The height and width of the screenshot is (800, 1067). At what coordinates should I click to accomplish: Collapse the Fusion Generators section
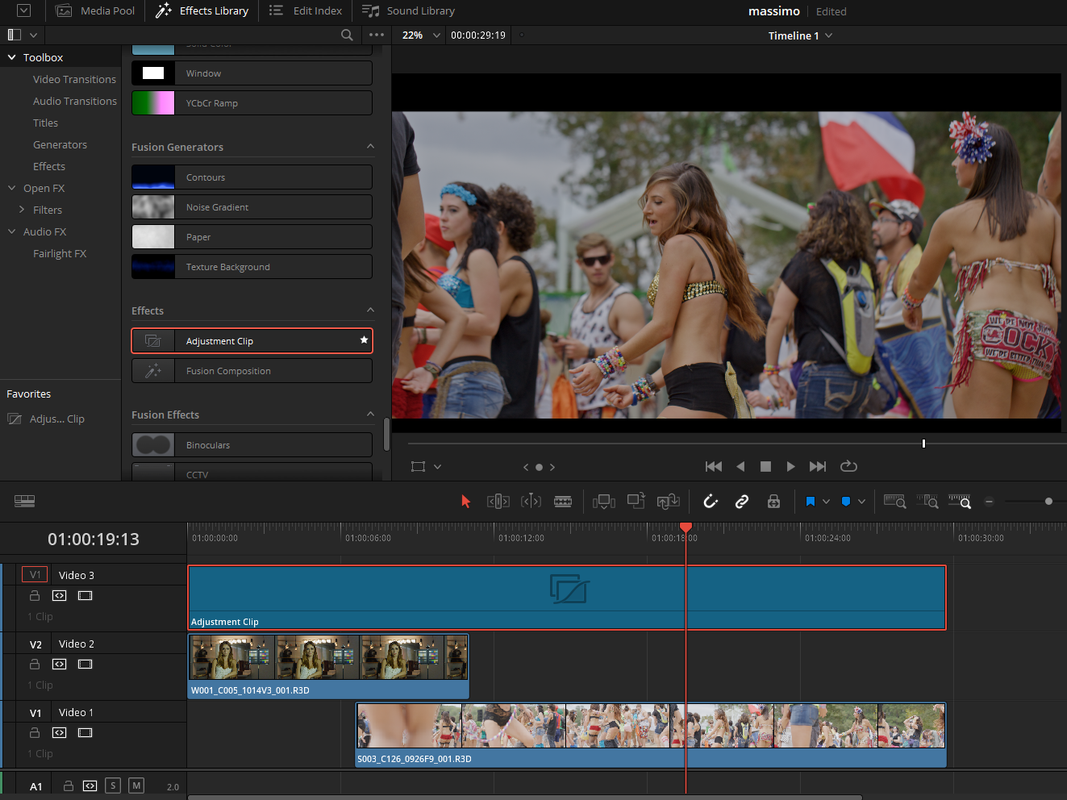coord(370,146)
